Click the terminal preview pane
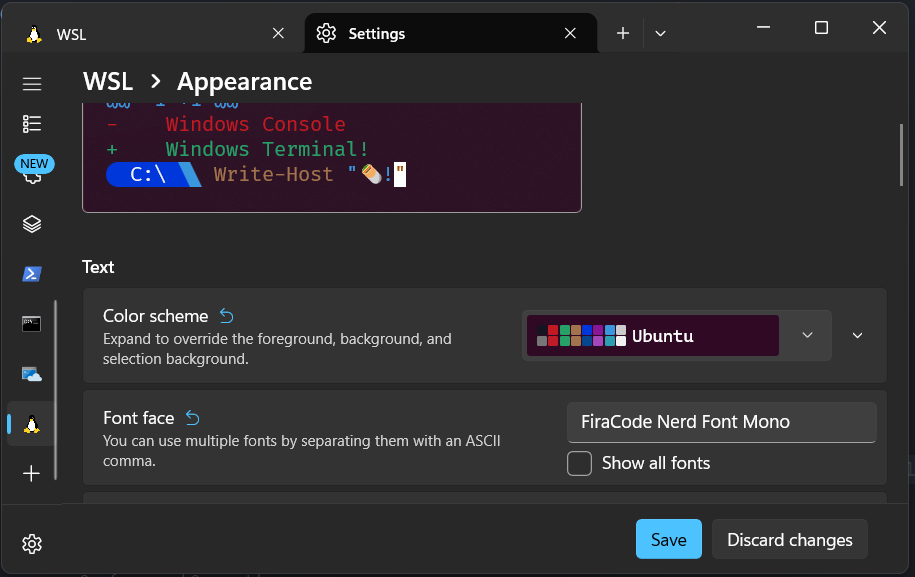Screen dimensions: 915x577 point(332,158)
